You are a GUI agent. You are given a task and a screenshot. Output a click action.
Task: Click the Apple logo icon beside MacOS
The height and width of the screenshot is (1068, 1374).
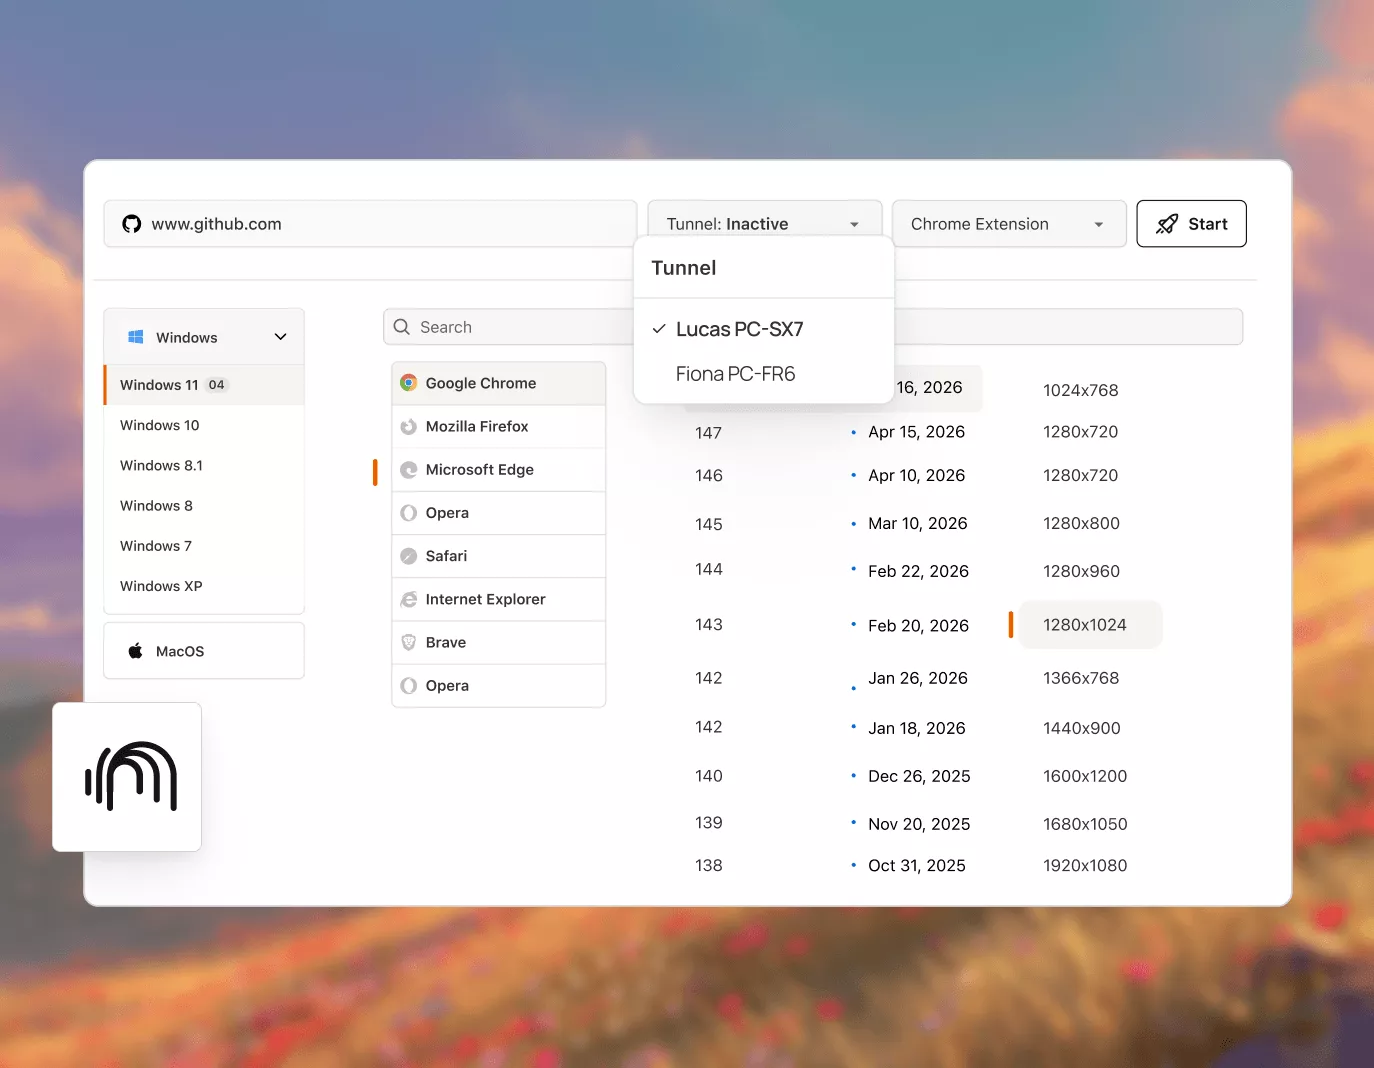click(135, 651)
